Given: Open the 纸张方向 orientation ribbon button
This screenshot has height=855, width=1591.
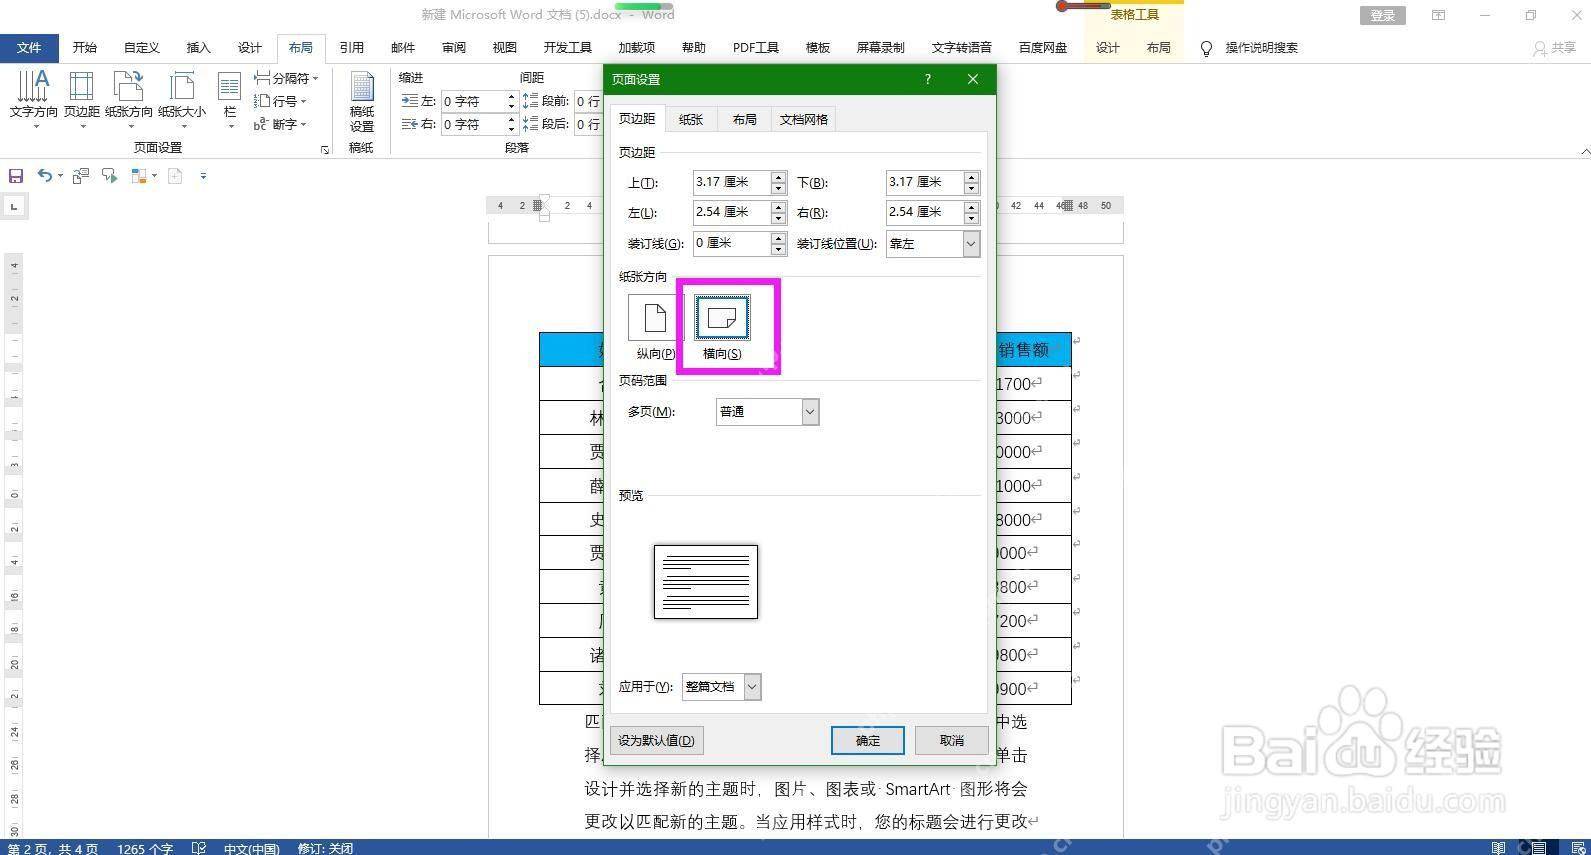Looking at the screenshot, I should coord(129,98).
